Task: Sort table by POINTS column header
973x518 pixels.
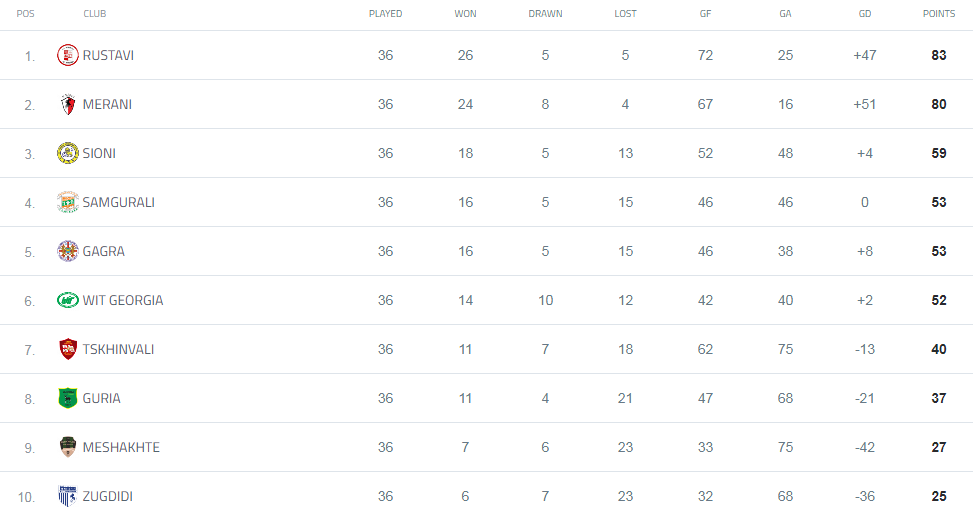Action: coord(938,14)
